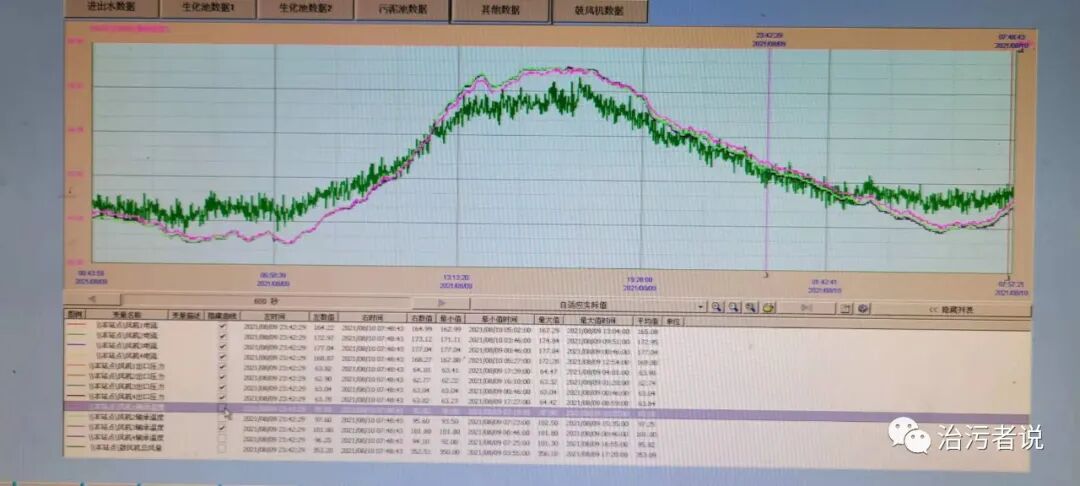Click the 最大值时间 column header
The height and width of the screenshot is (486, 1080).
[x=599, y=320]
